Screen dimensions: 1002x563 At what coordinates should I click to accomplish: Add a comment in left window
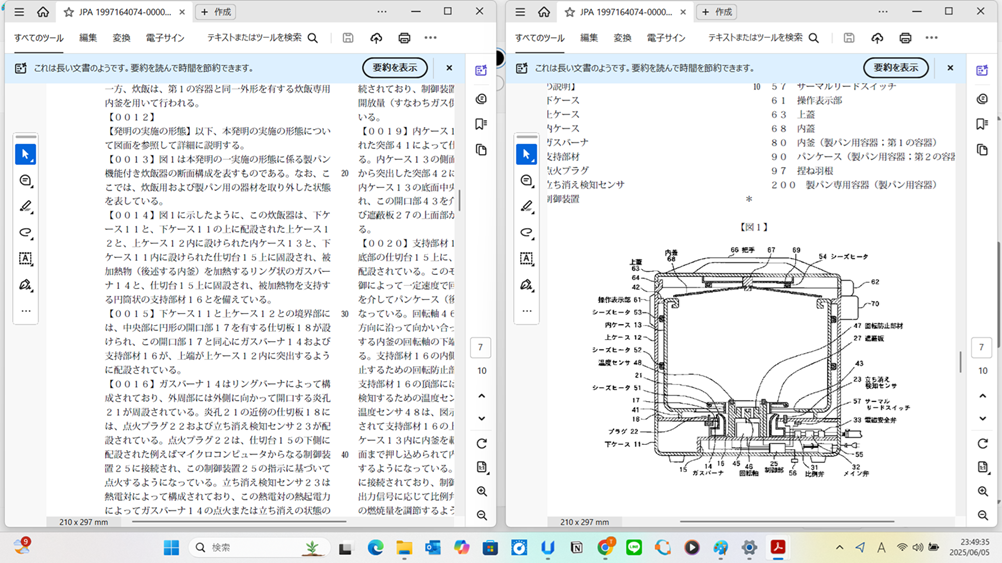coord(26,181)
